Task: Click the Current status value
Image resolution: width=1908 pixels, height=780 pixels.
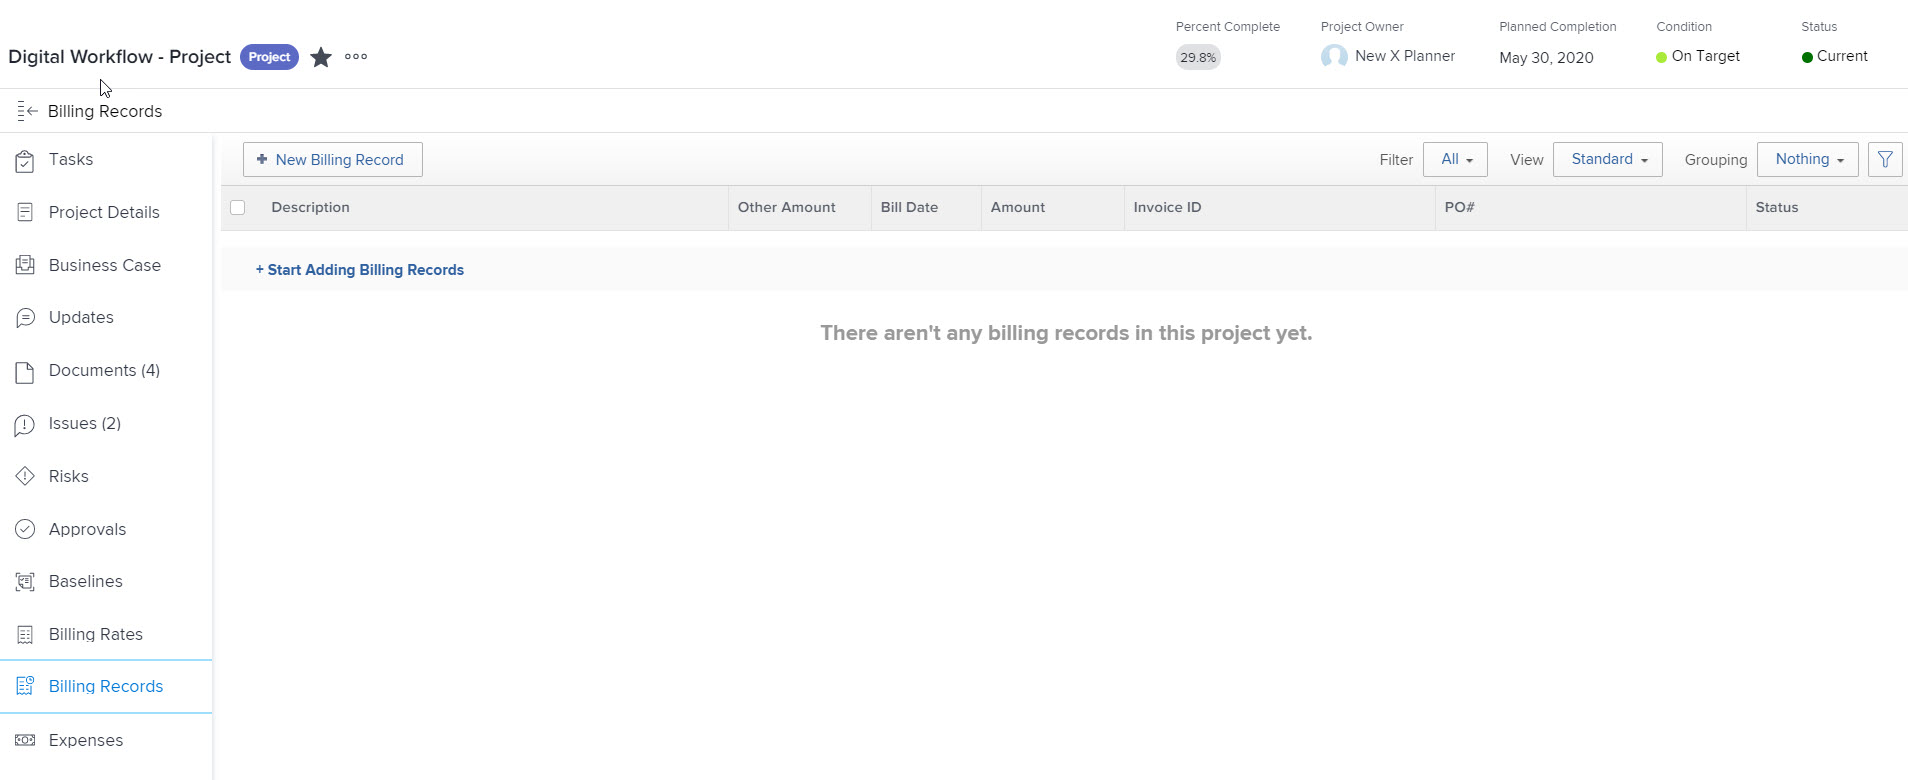Action: point(1842,56)
